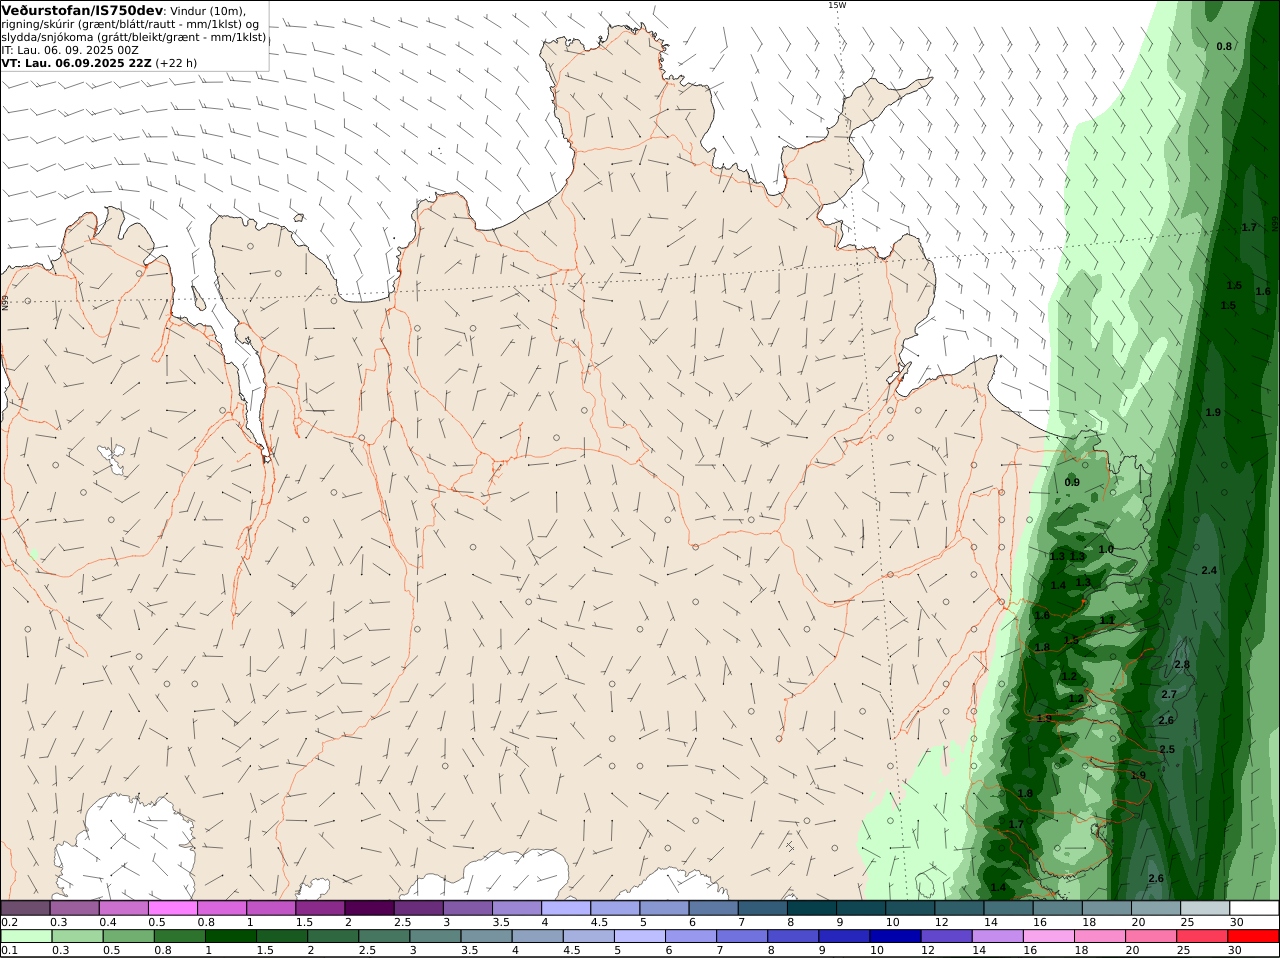Click the '30' label on snow scale
This screenshot has height=958, width=1280.
(1237, 922)
